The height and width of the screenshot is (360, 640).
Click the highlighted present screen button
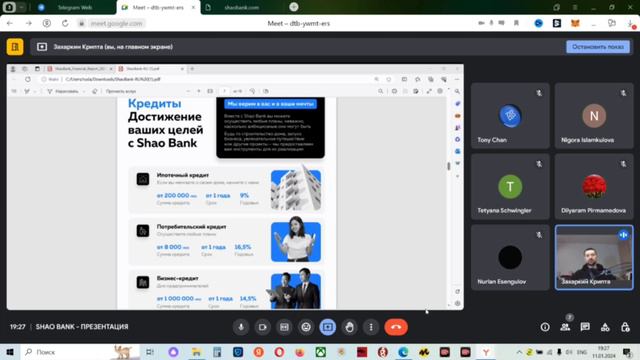[x=327, y=327]
